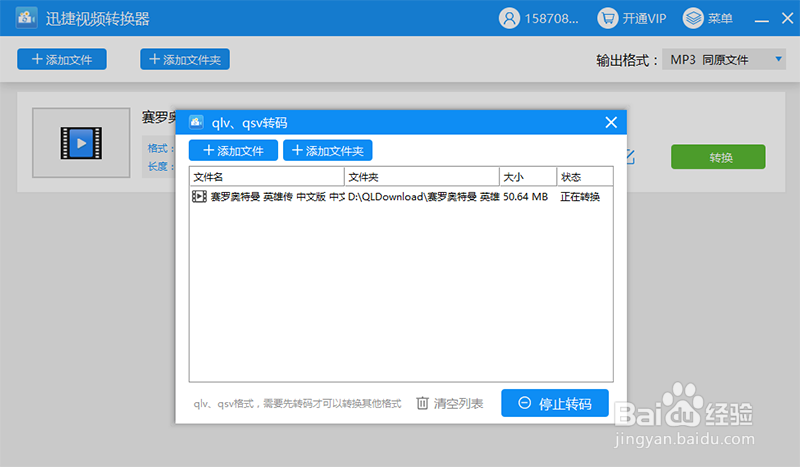Click the 格式 label in the main window

click(x=158, y=148)
